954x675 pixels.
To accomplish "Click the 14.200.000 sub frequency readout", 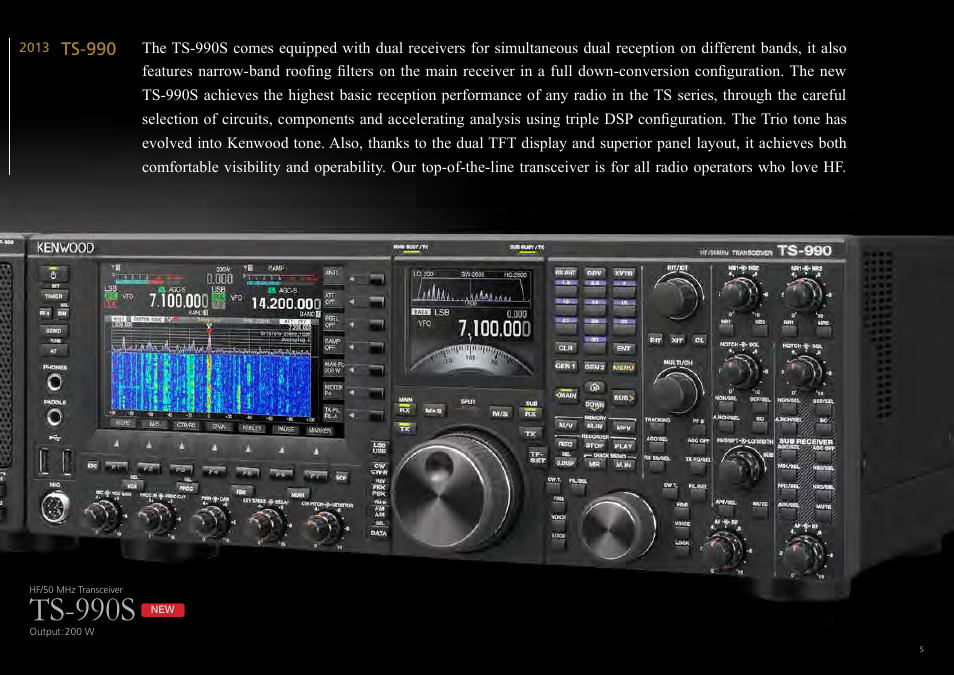I will tap(285, 303).
